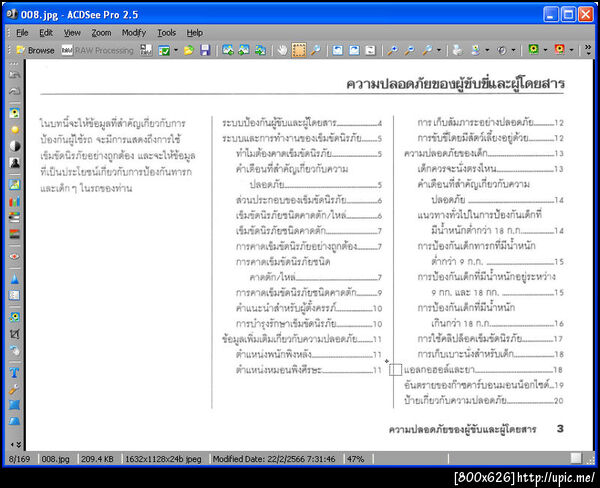Click the Modified Date status bar entry
The width and height of the screenshot is (600, 488).
(x=274, y=459)
